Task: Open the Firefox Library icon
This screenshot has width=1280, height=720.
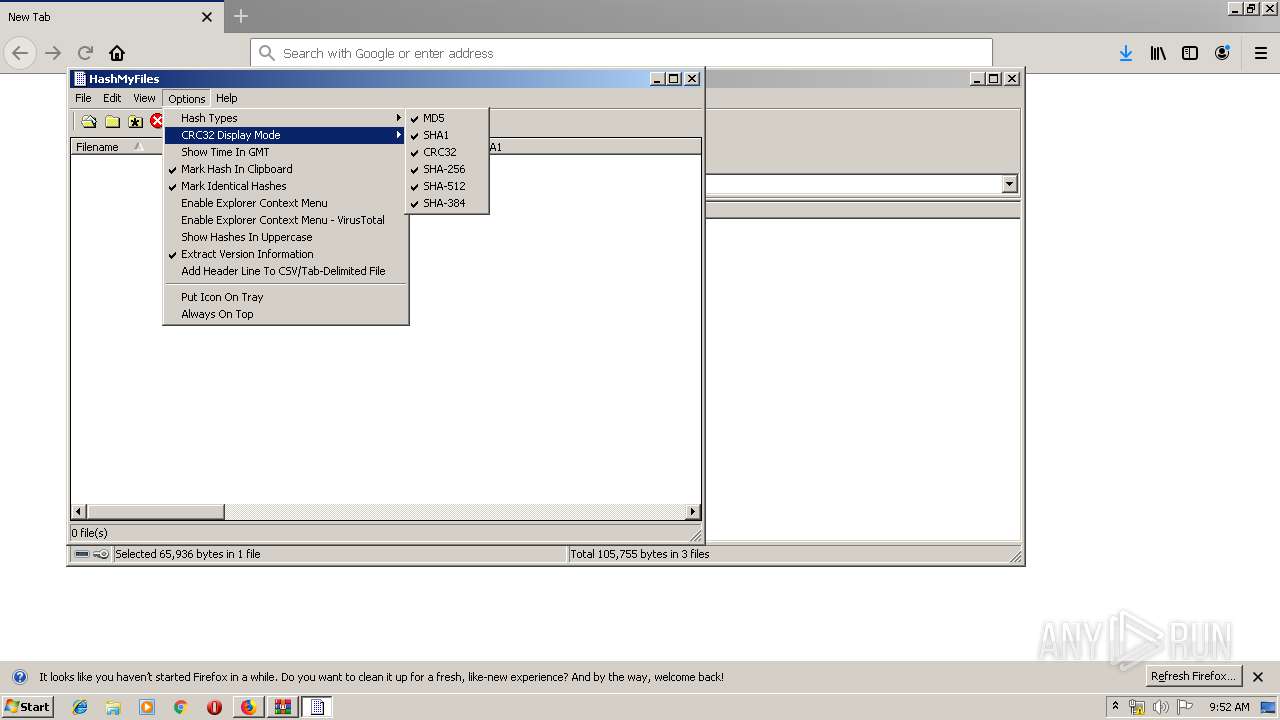Action: [1158, 53]
